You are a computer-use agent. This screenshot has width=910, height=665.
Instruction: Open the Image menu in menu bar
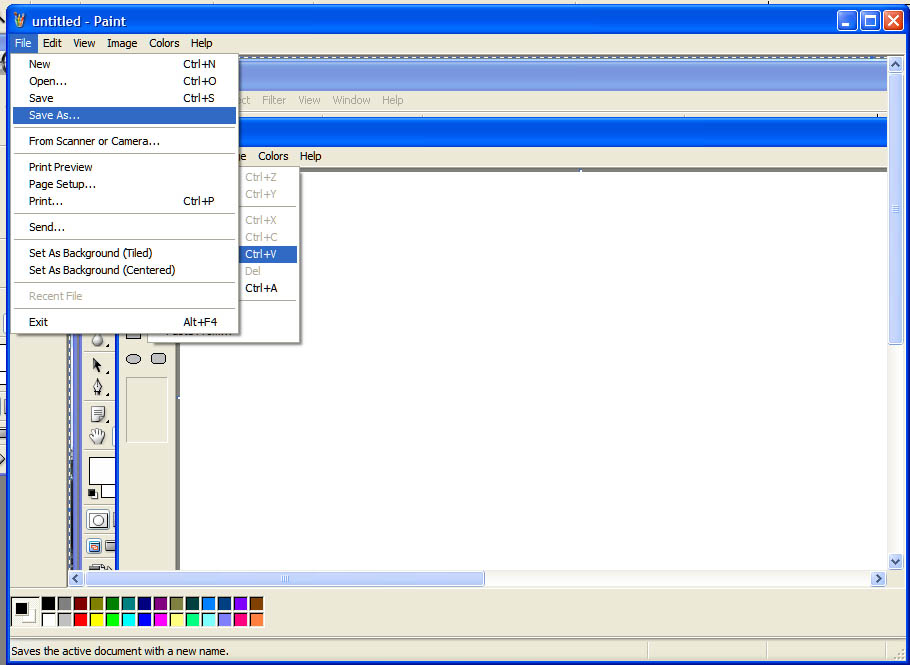coord(122,43)
